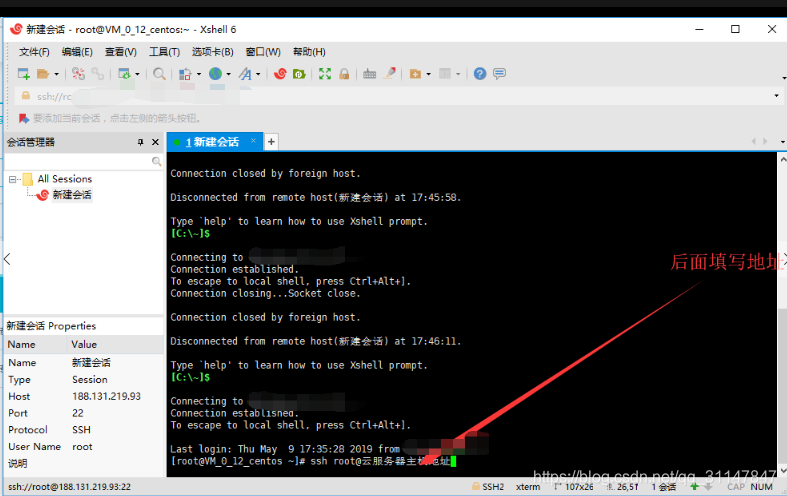This screenshot has height=496, width=787.
Task: Open the 编辑(E) menu
Action: click(77, 52)
